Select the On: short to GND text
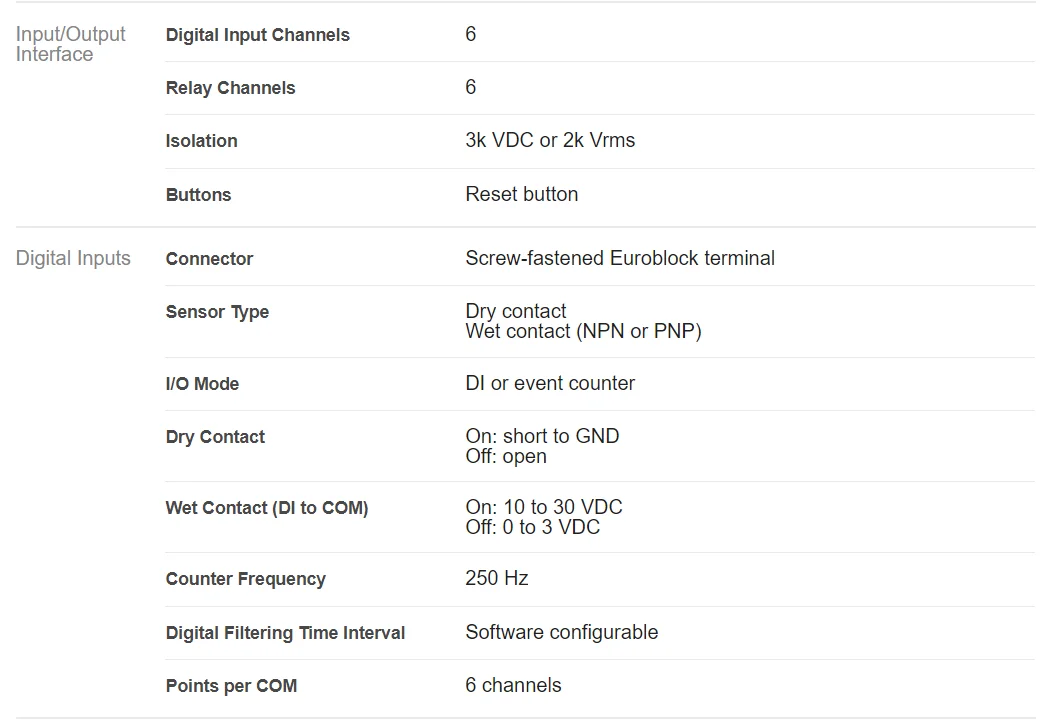Viewport: 1058px width, 721px height. point(542,436)
